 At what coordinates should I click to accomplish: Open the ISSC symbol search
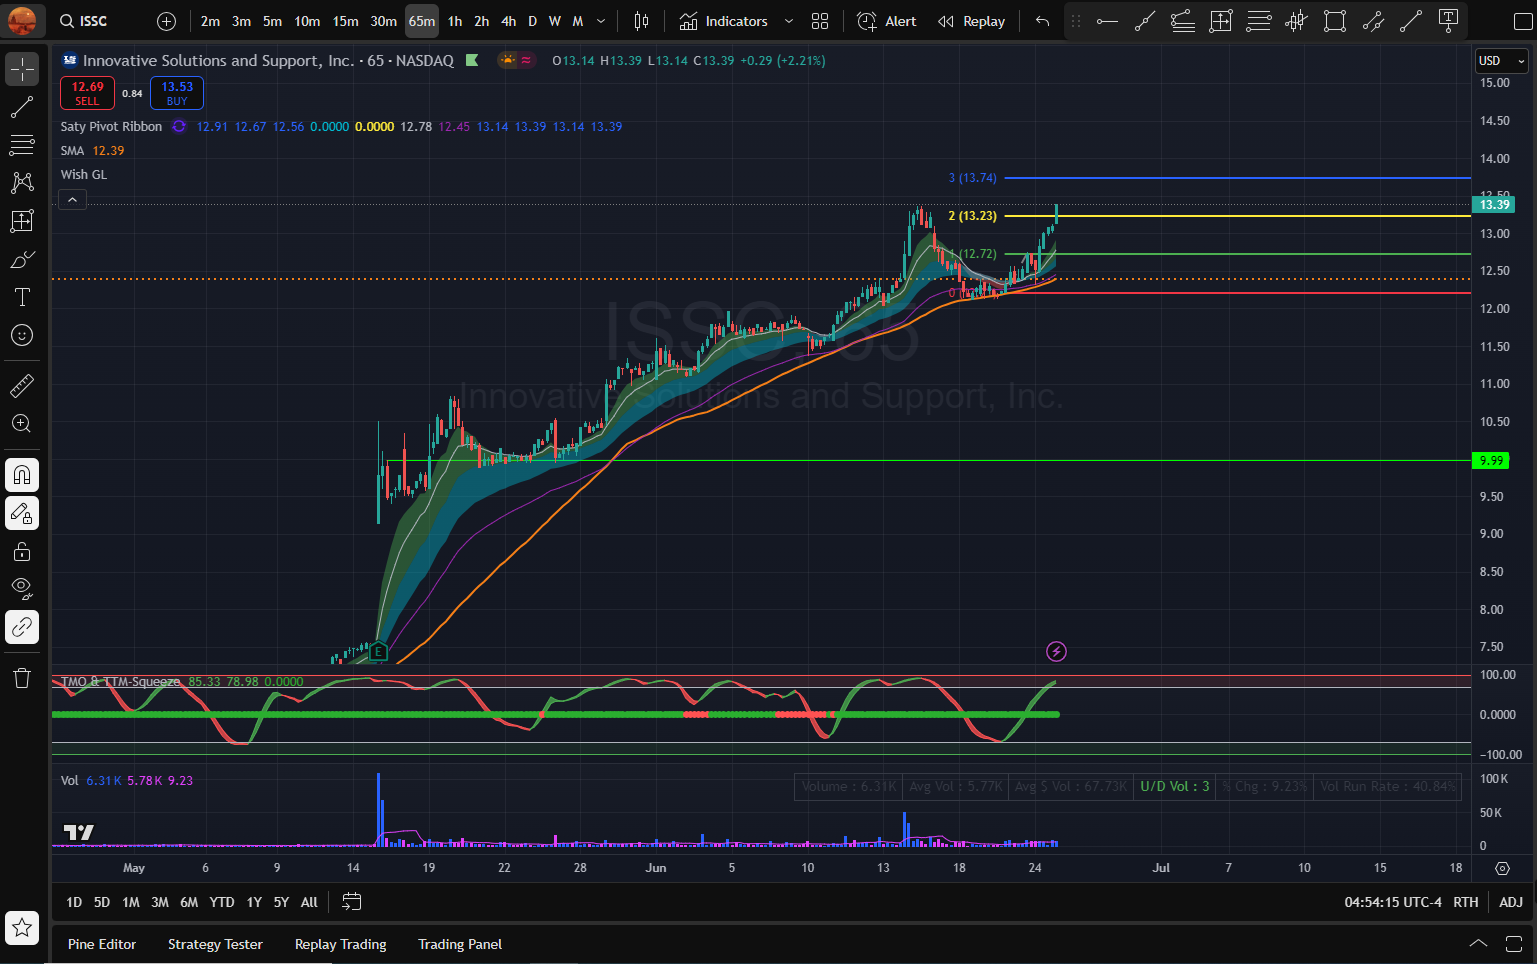[x=84, y=21]
